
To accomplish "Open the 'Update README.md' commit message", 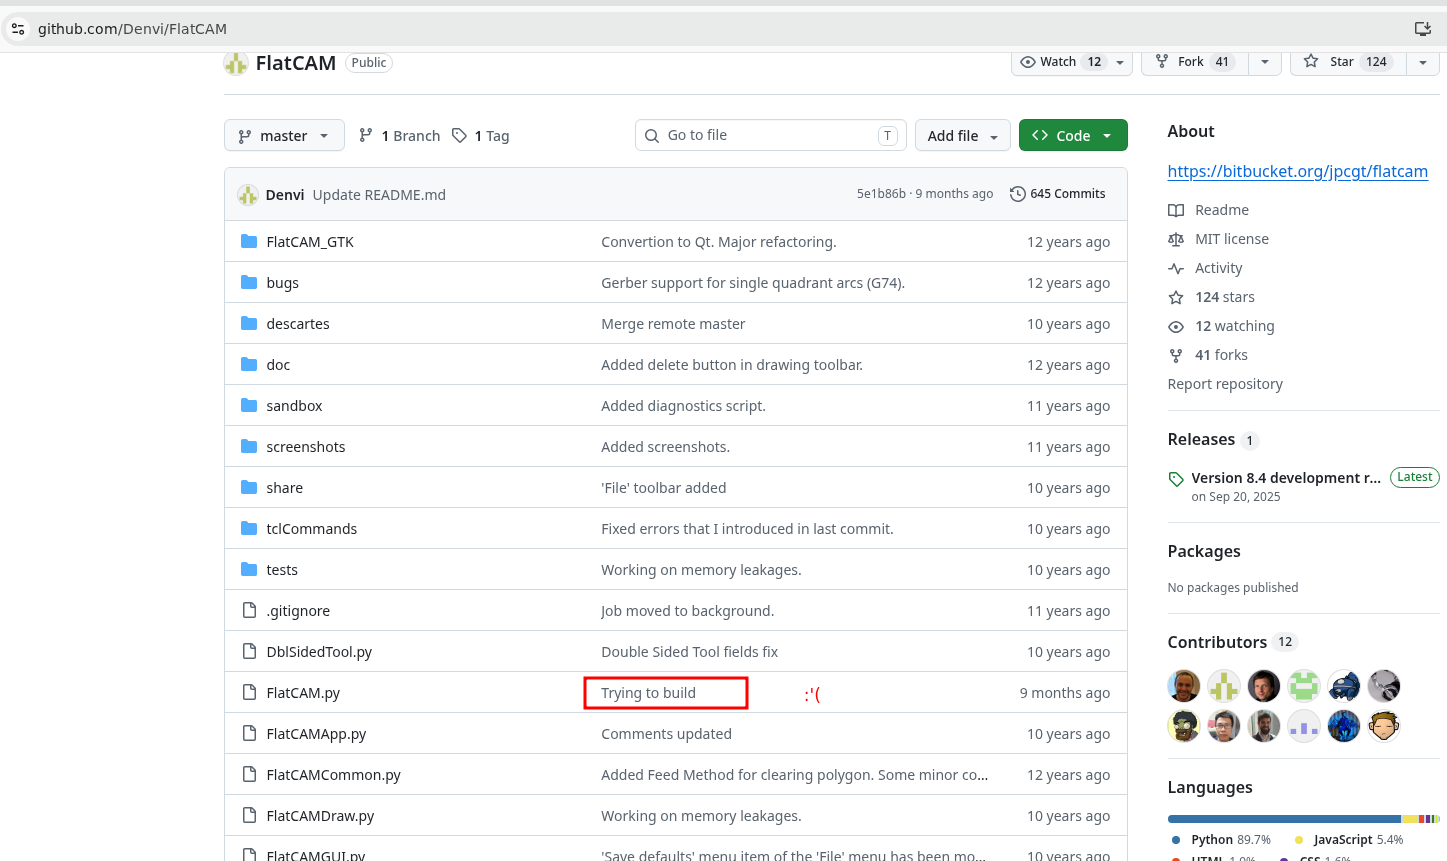I will click(379, 195).
